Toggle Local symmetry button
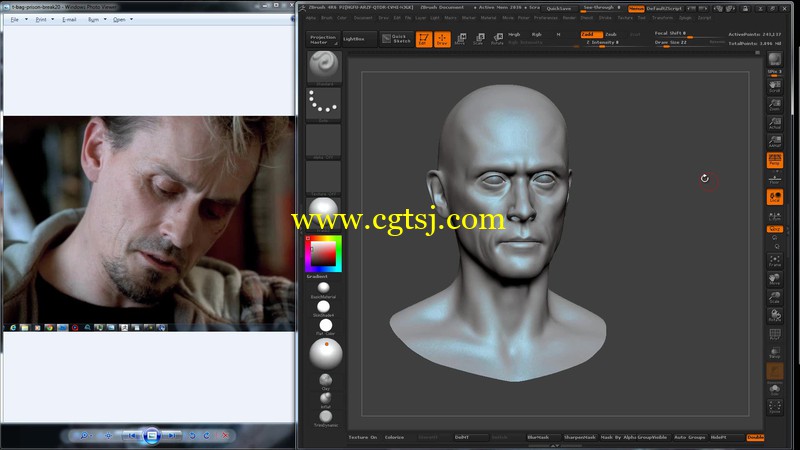 (x=774, y=197)
